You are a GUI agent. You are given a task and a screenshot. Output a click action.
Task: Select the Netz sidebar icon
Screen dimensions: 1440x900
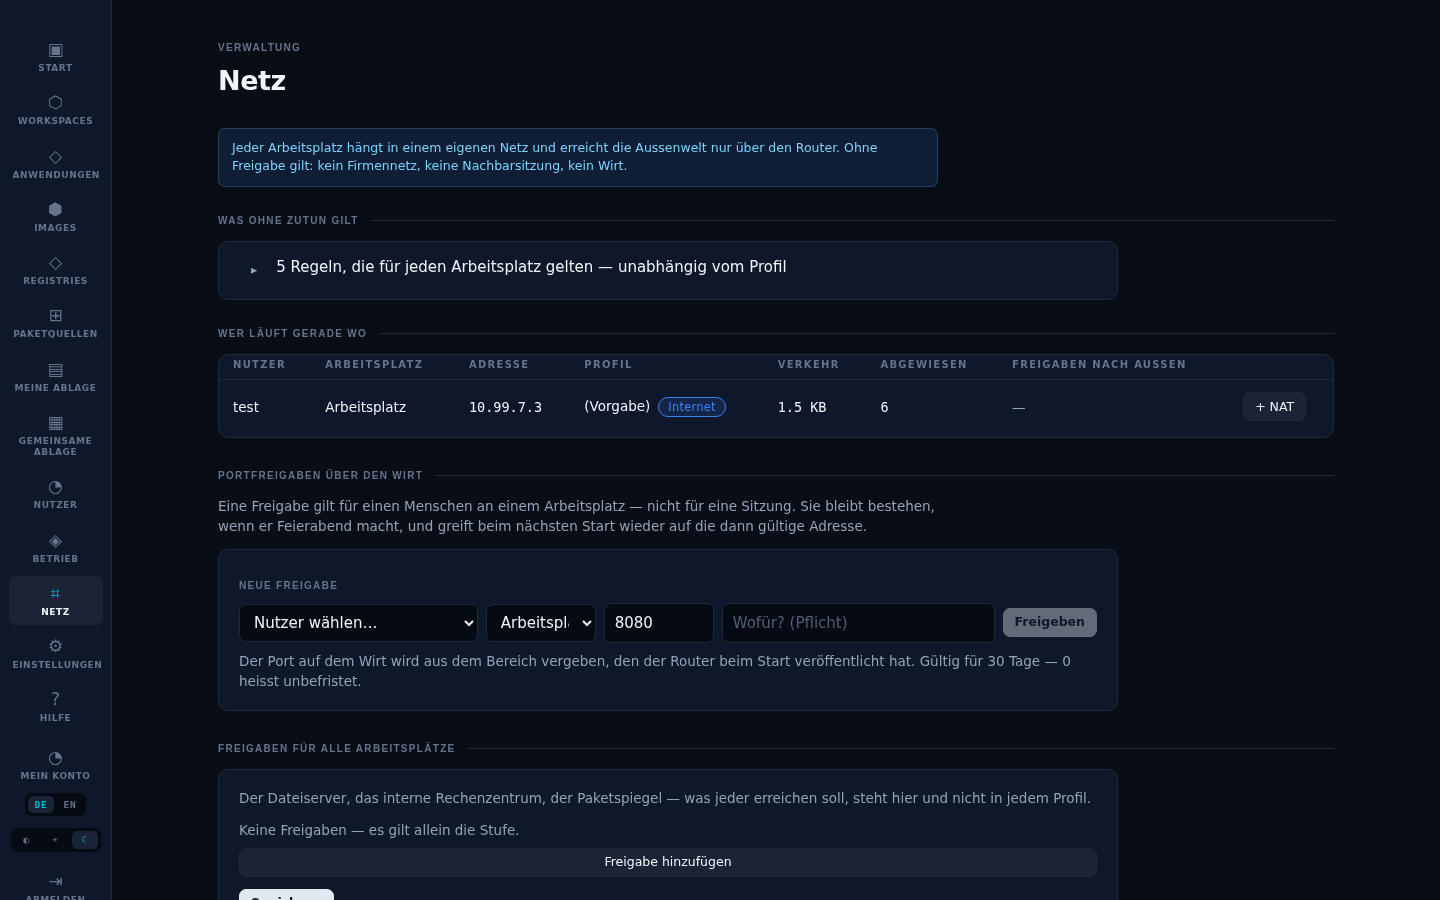coord(55,594)
